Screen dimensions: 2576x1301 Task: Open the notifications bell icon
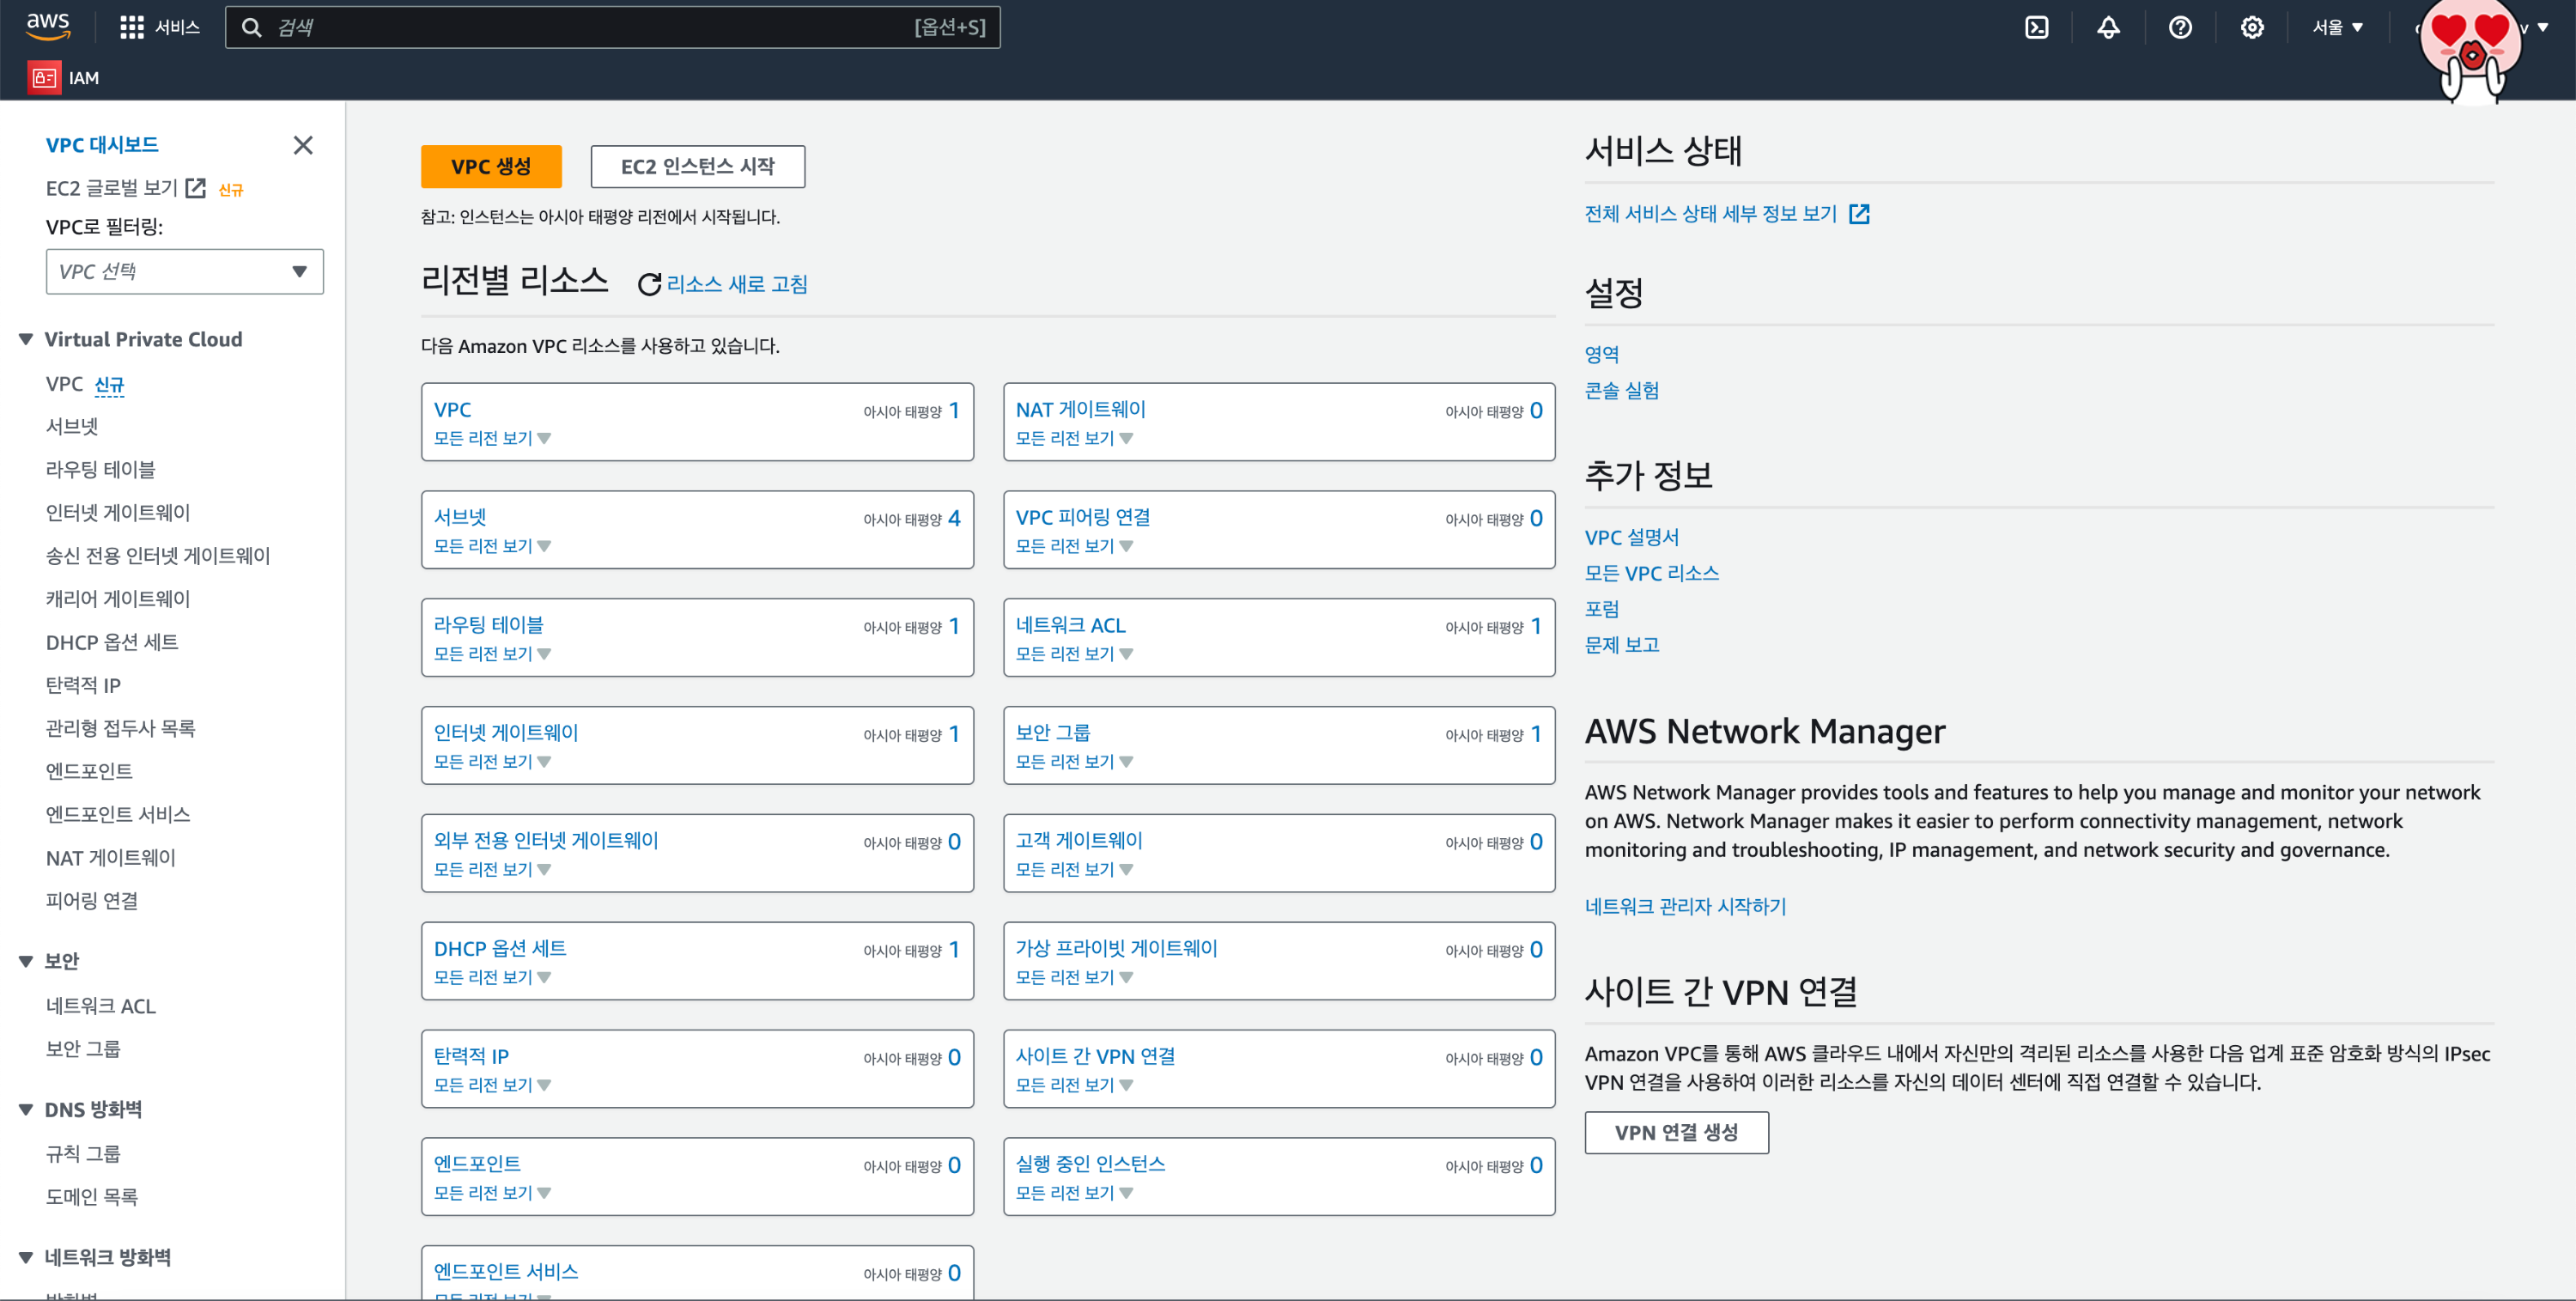[x=2108, y=27]
